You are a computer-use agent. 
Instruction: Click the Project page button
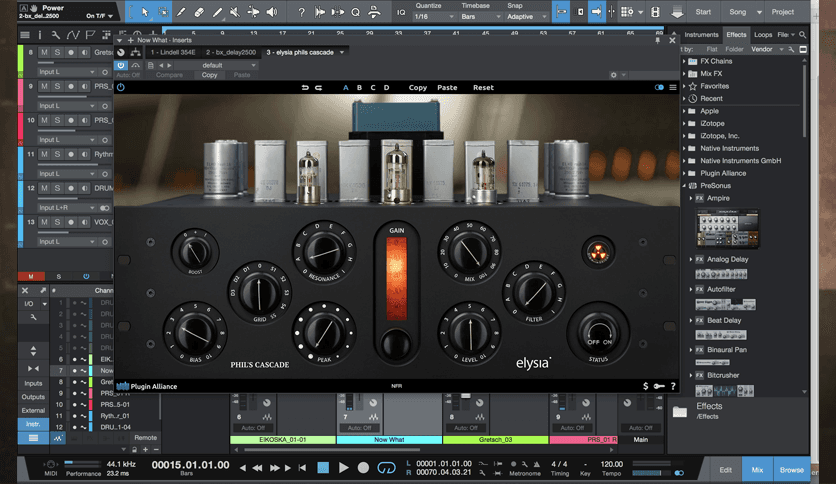(x=782, y=12)
